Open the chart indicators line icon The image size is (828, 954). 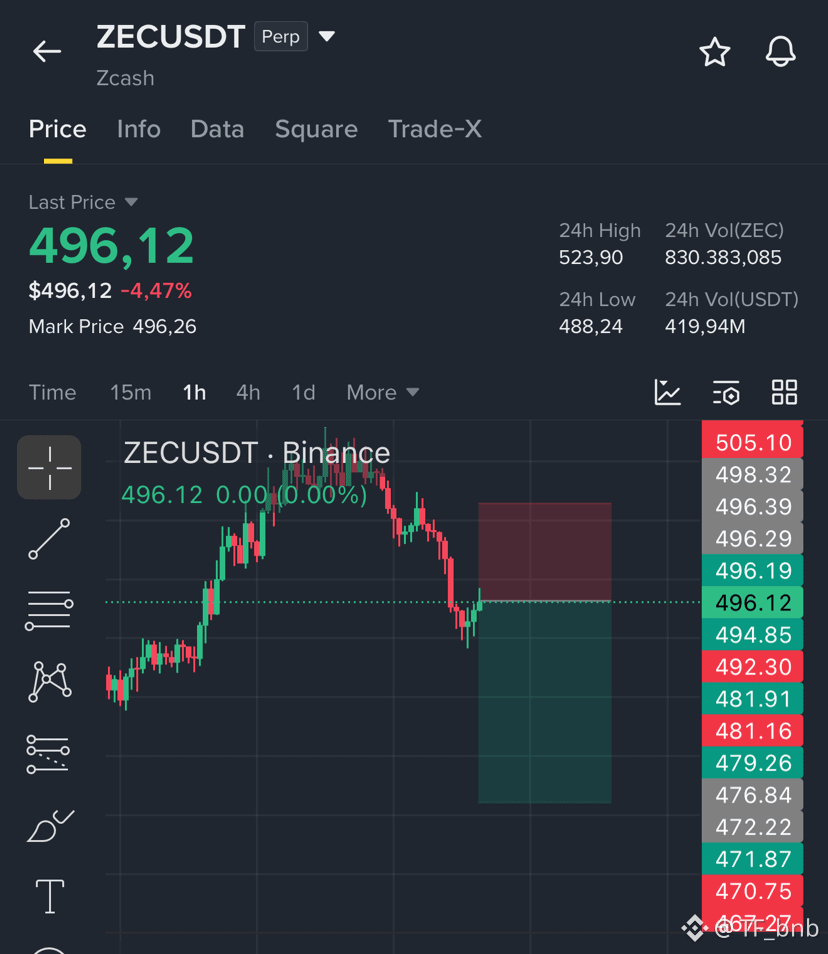[667, 392]
